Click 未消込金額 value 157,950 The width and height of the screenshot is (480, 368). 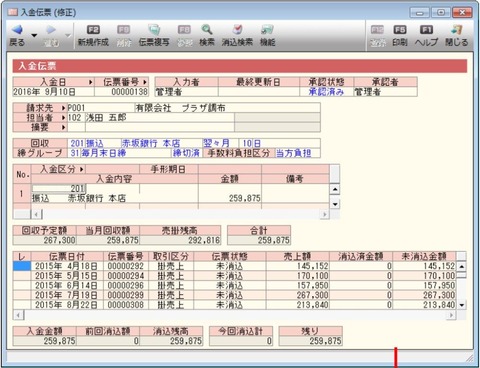[x=424, y=285]
